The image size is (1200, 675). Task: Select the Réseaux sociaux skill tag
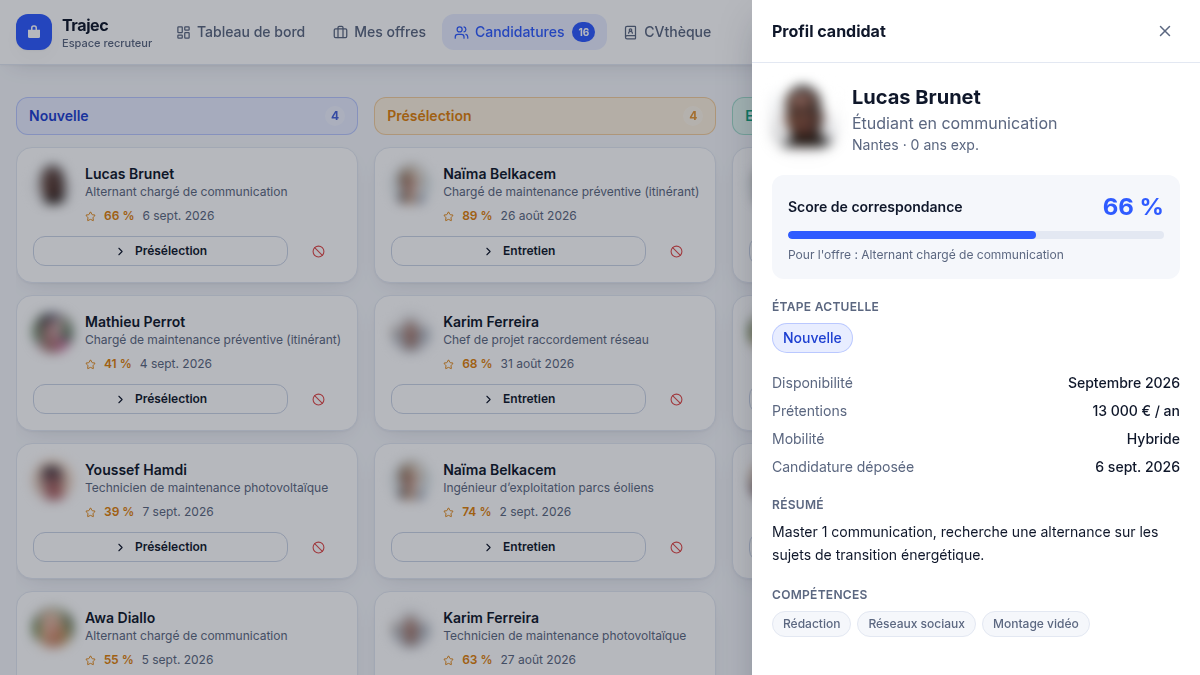[916, 624]
